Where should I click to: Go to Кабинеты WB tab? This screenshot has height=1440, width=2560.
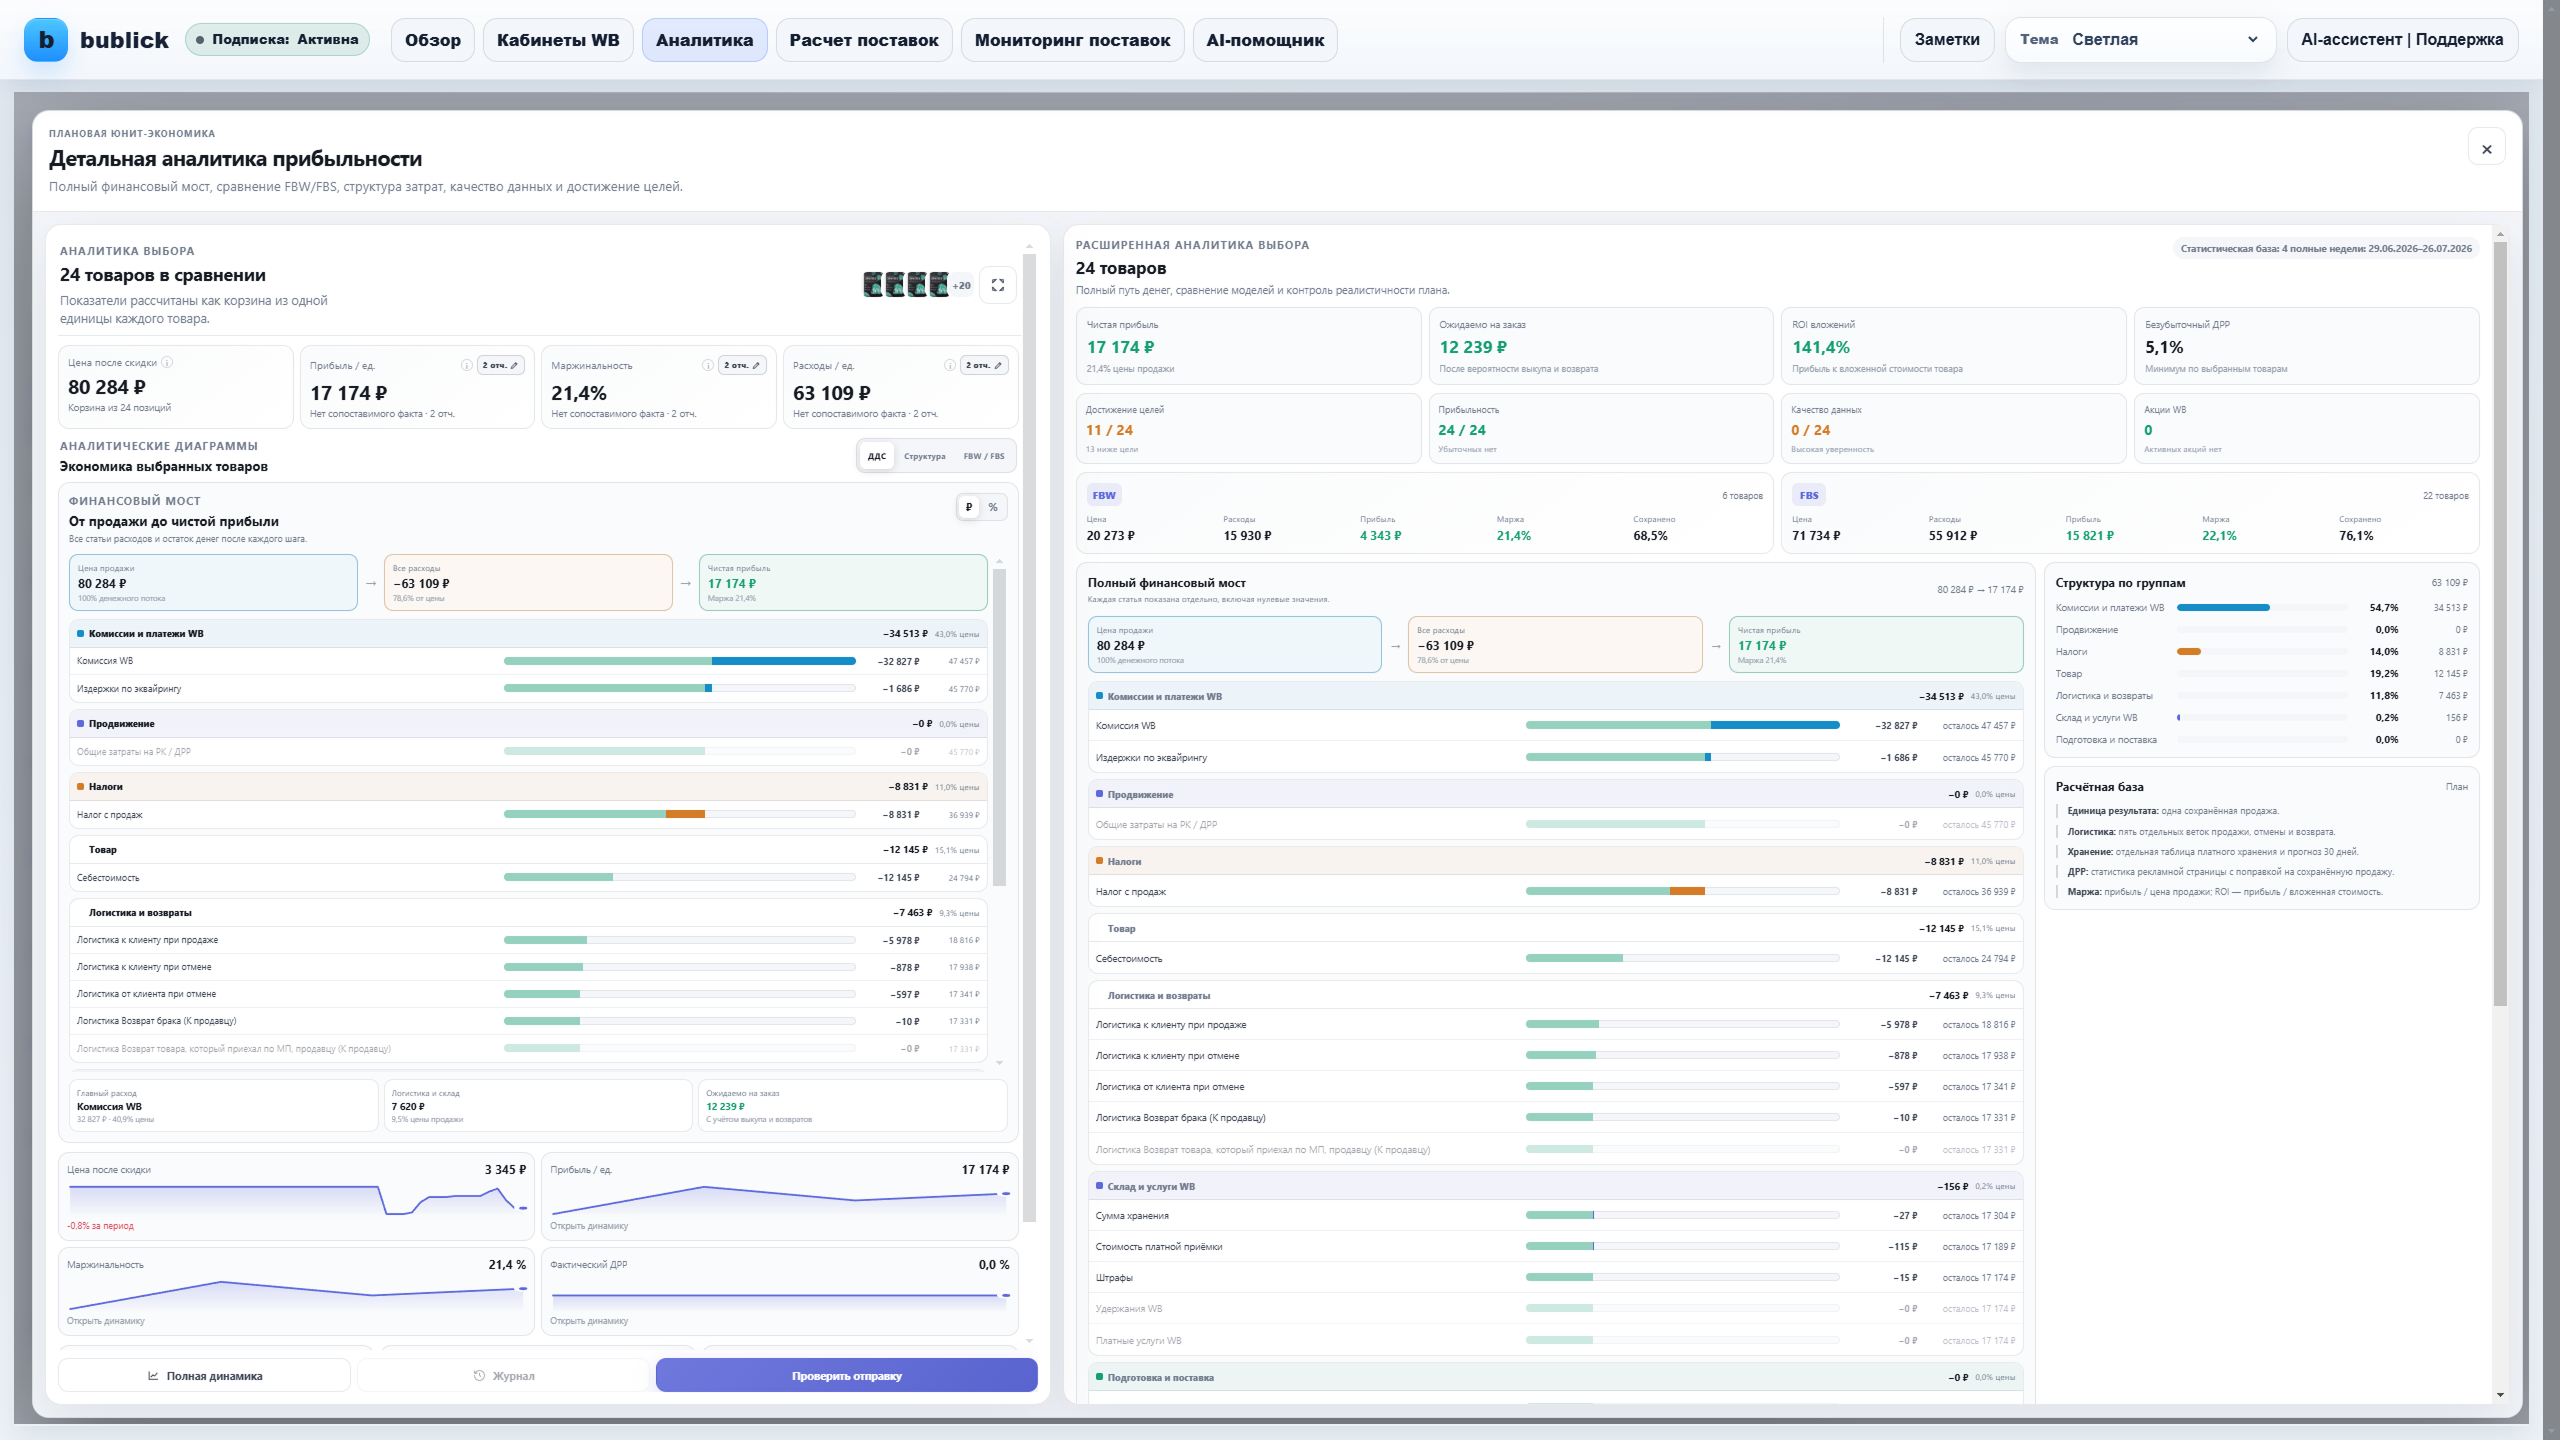558,40
